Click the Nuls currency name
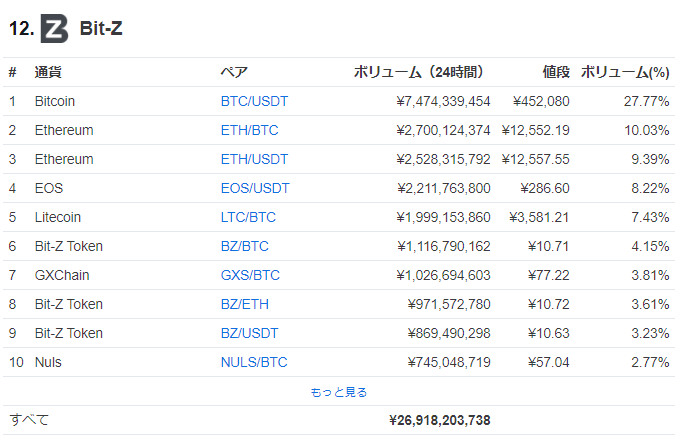Screen dimensions: 690x442 tap(48, 362)
